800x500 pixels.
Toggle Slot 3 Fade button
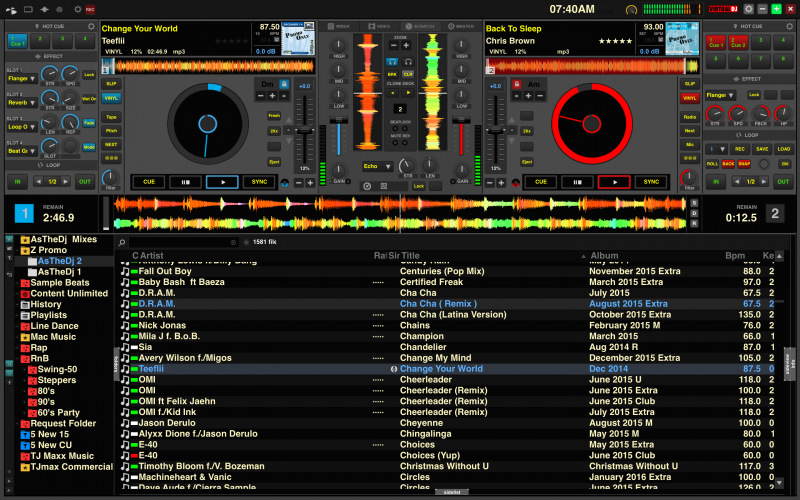(89, 123)
